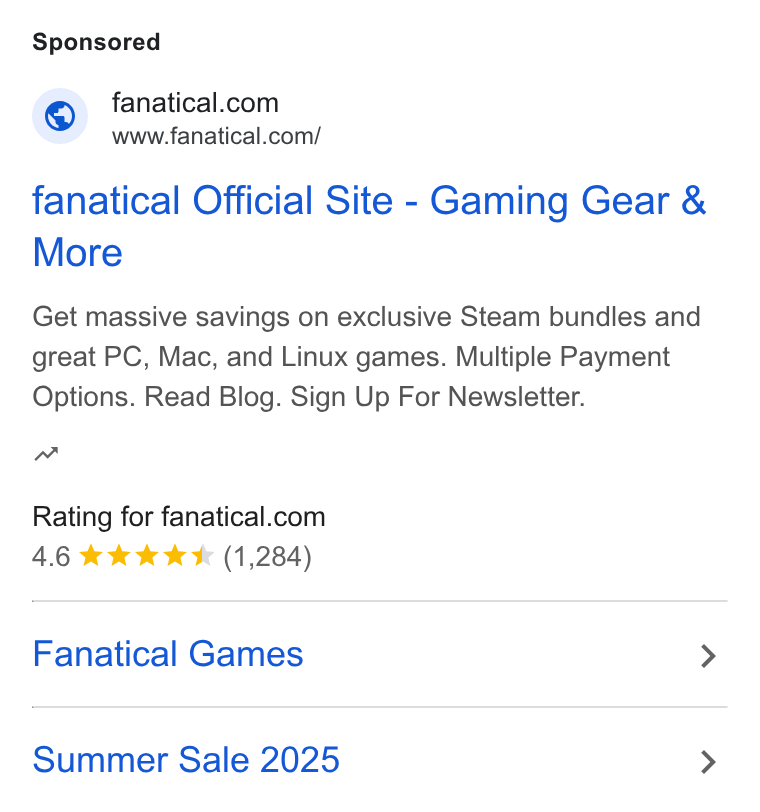Click the third gold star
This screenshot has height=812, width=760.
click(147, 556)
